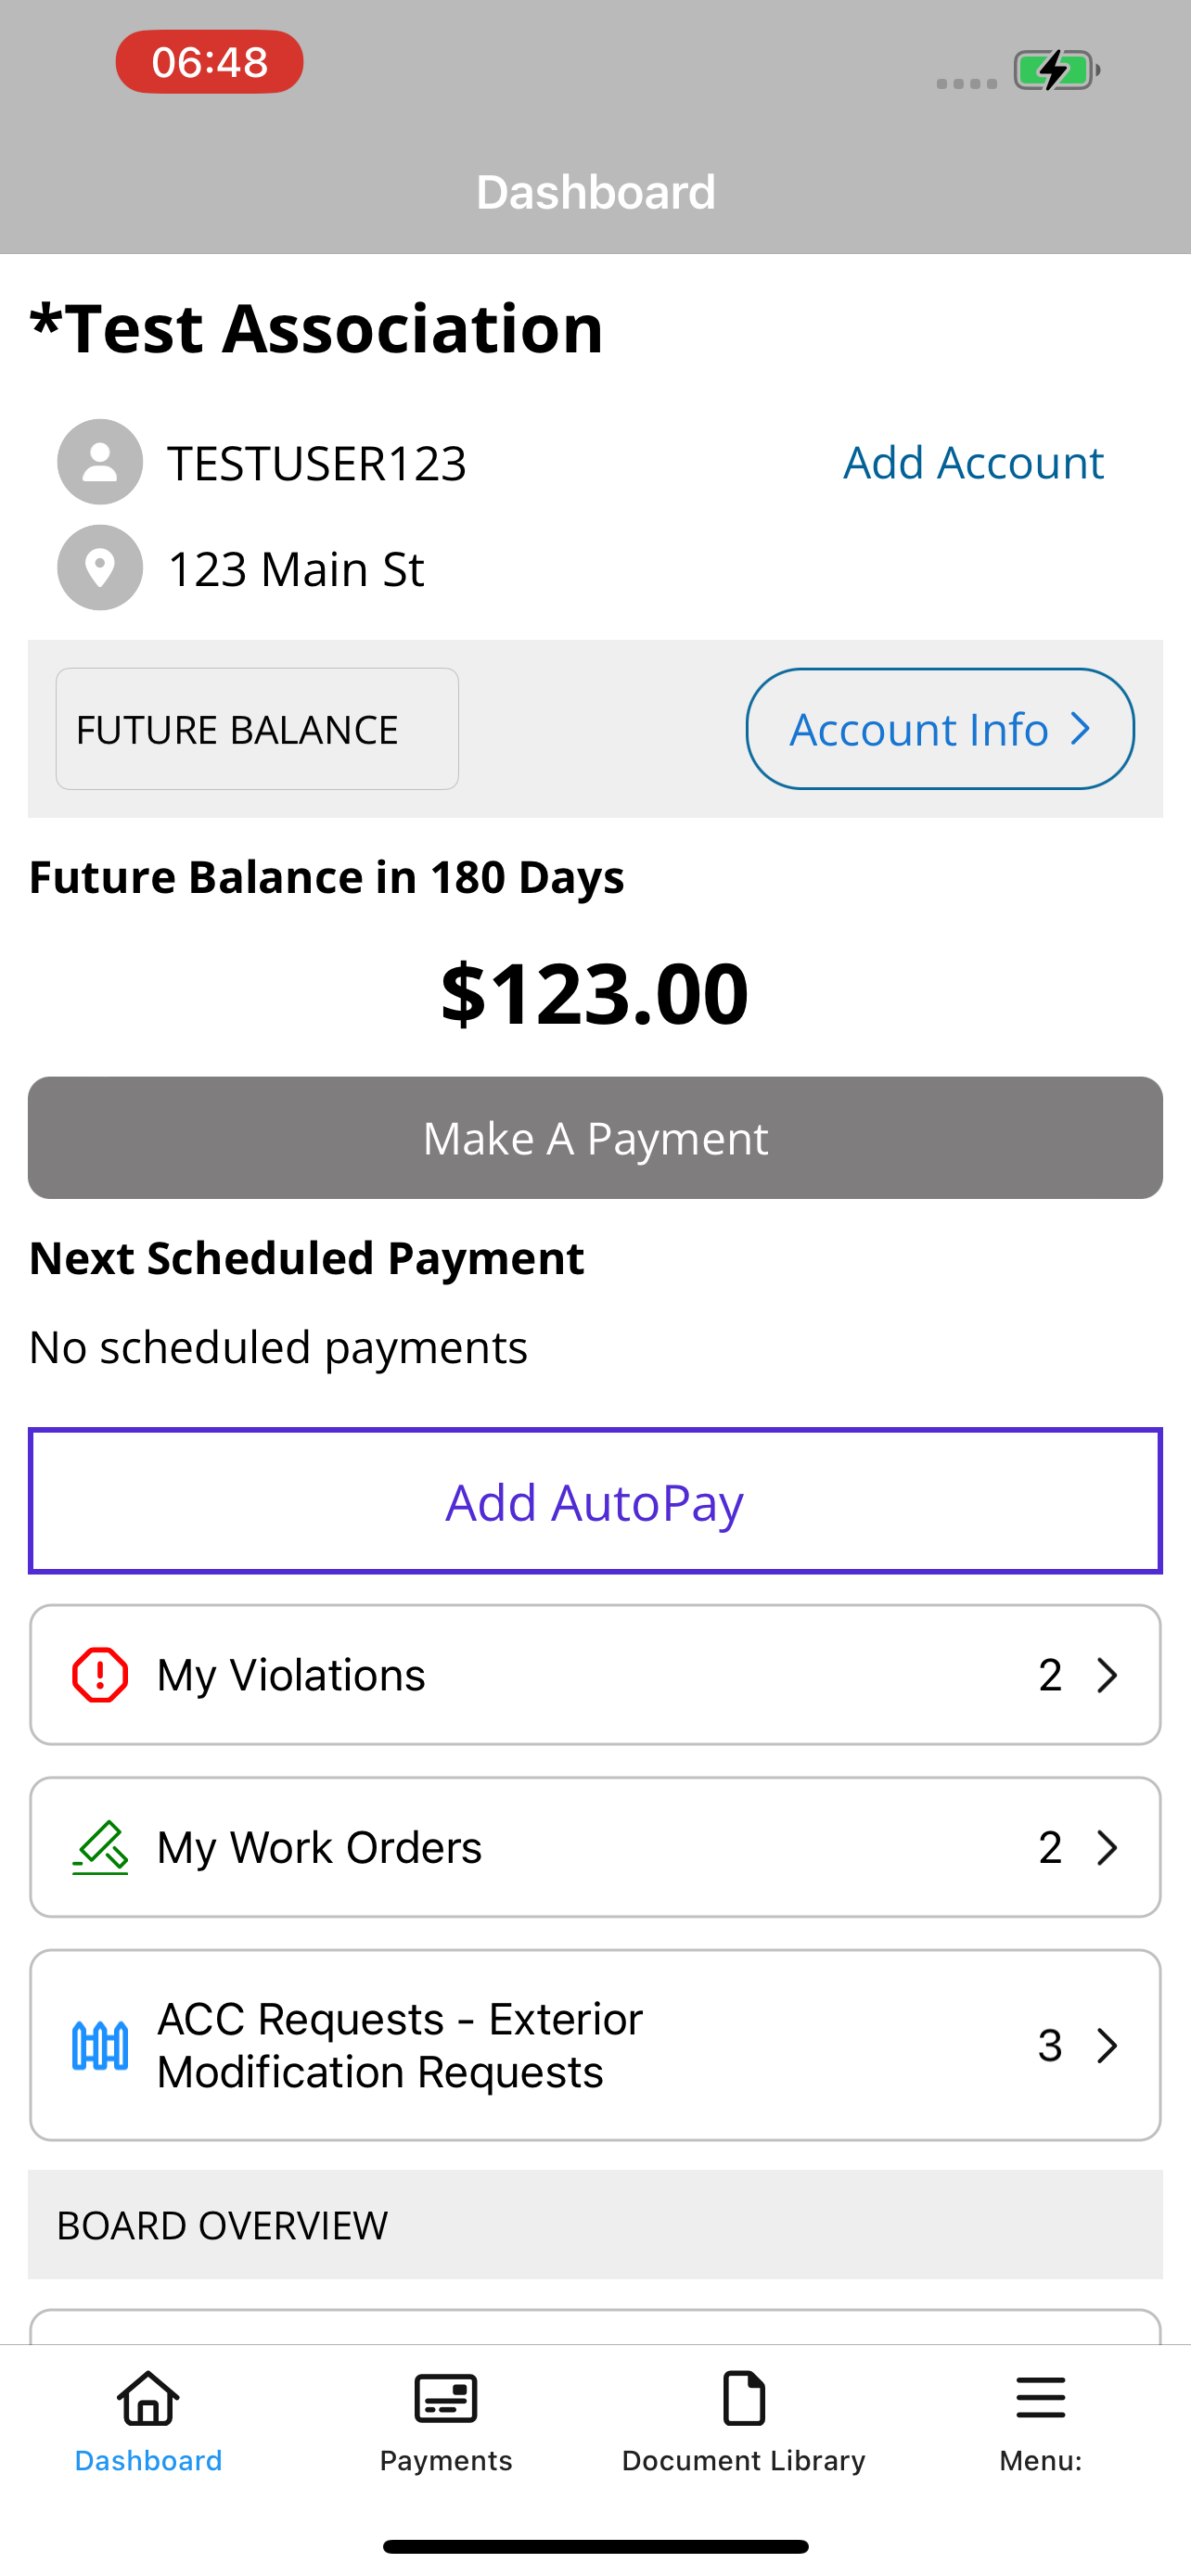1191x2576 pixels.
Task: Expand My Violations chevron arrow
Action: click(1106, 1675)
